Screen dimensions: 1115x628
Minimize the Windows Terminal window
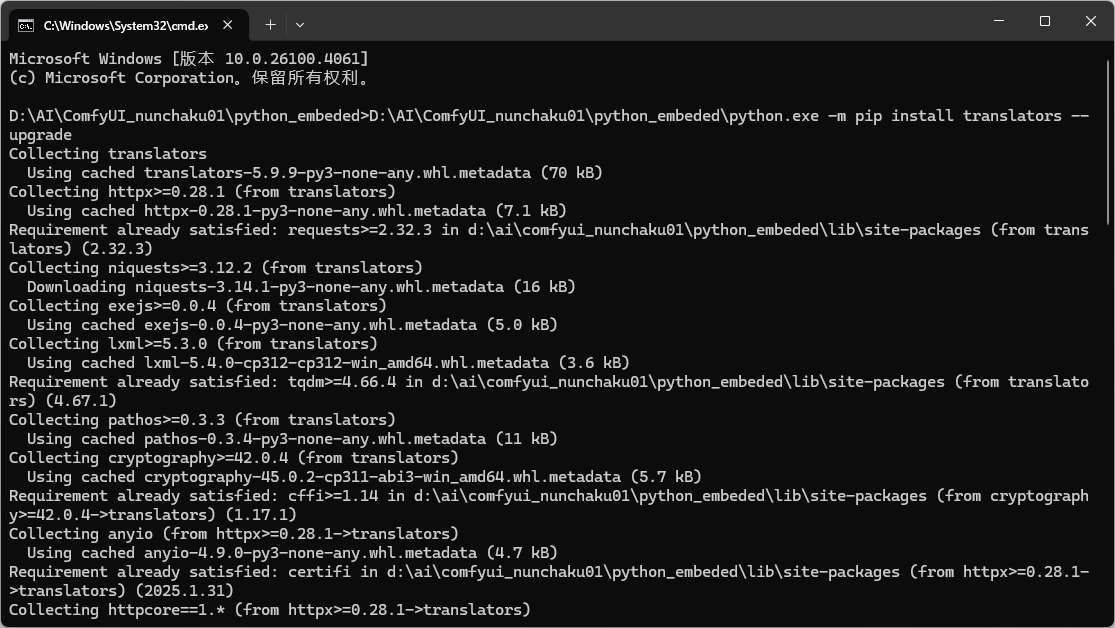pyautogui.click(x=998, y=21)
